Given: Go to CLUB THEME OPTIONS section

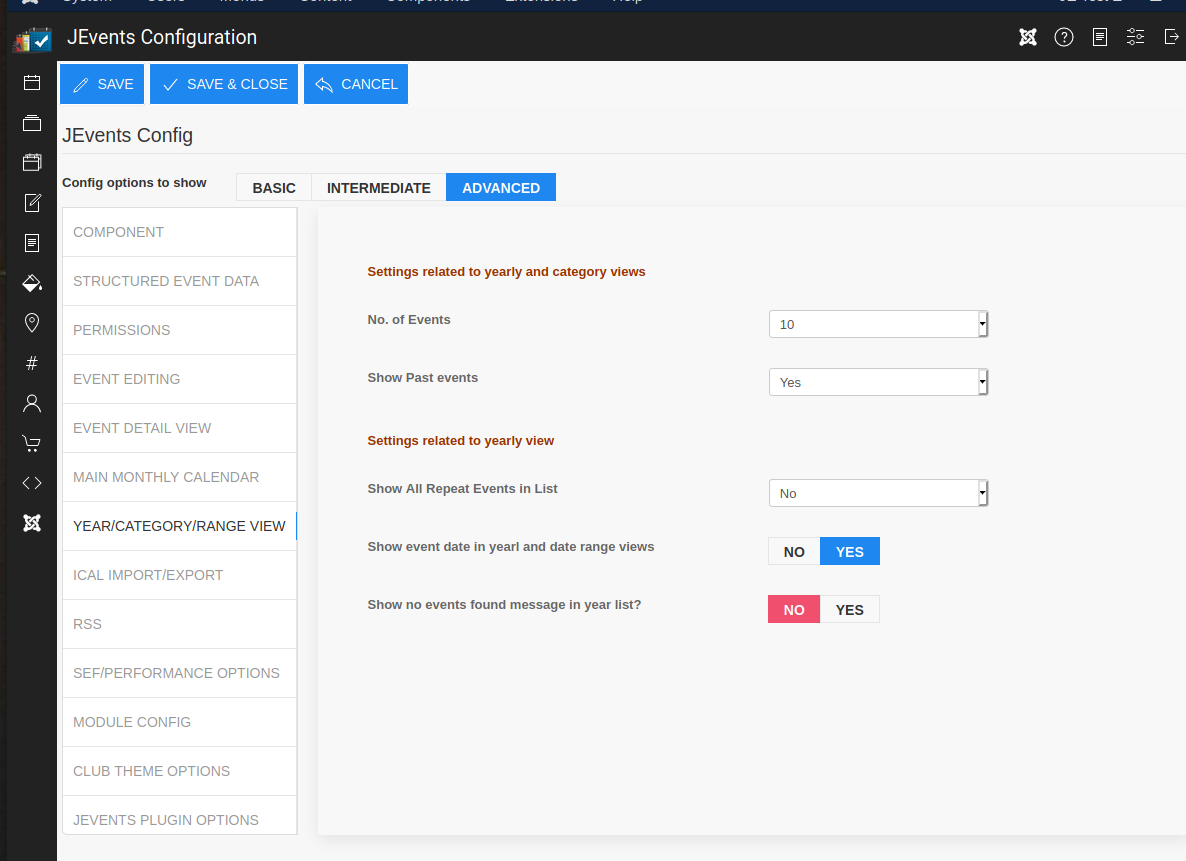Looking at the screenshot, I should [179, 771].
